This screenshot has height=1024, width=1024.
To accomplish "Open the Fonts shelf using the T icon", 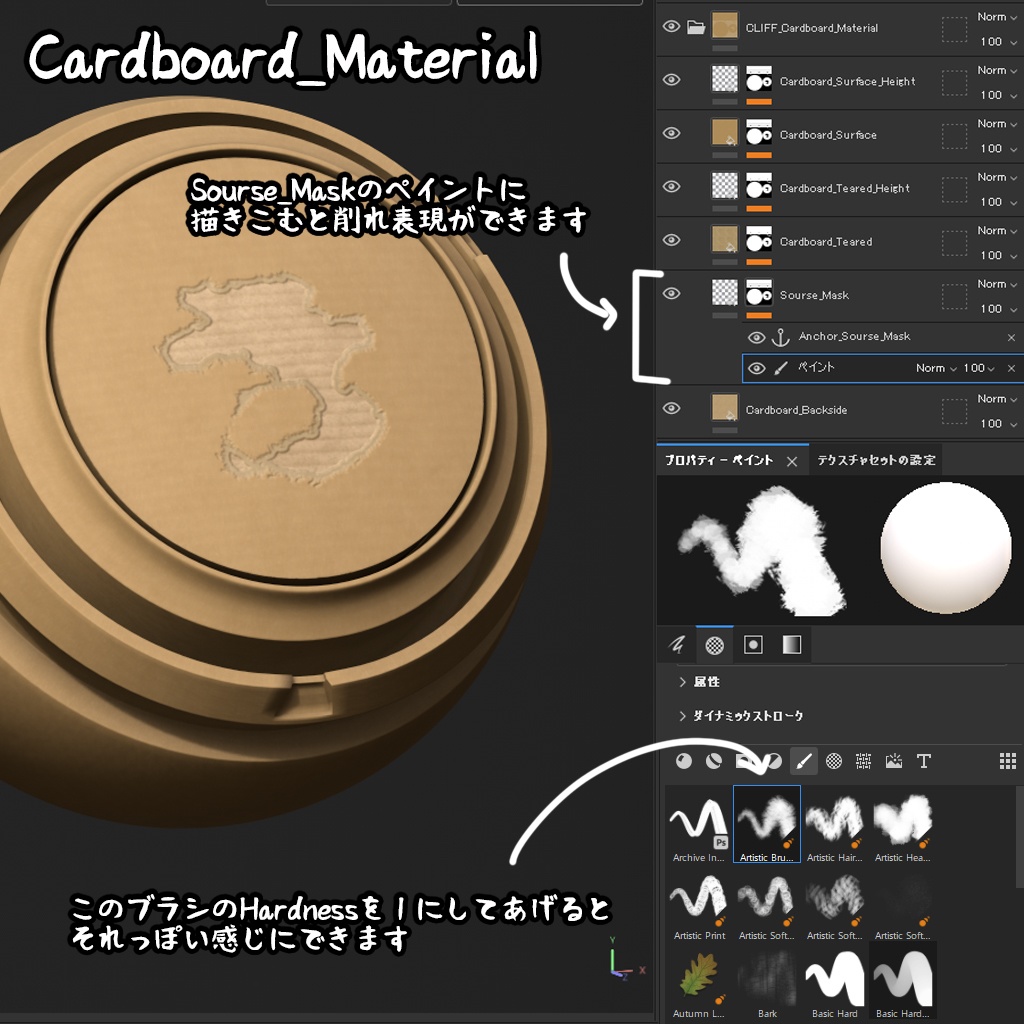I will click(924, 761).
